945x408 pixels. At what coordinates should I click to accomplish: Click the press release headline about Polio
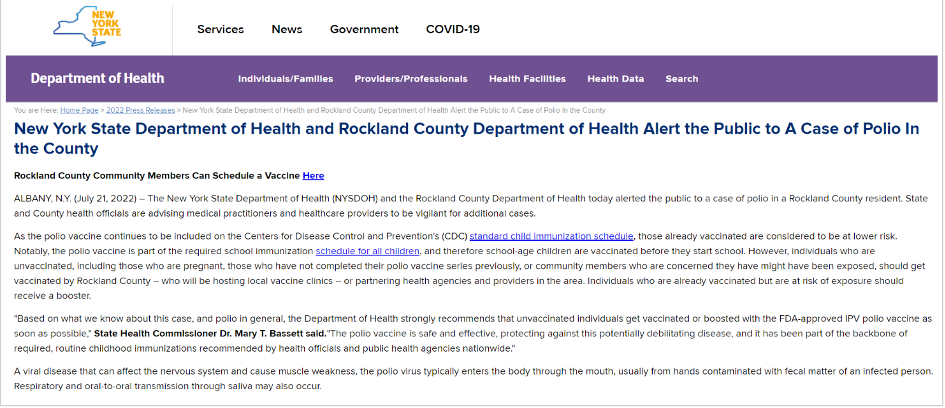pos(466,138)
